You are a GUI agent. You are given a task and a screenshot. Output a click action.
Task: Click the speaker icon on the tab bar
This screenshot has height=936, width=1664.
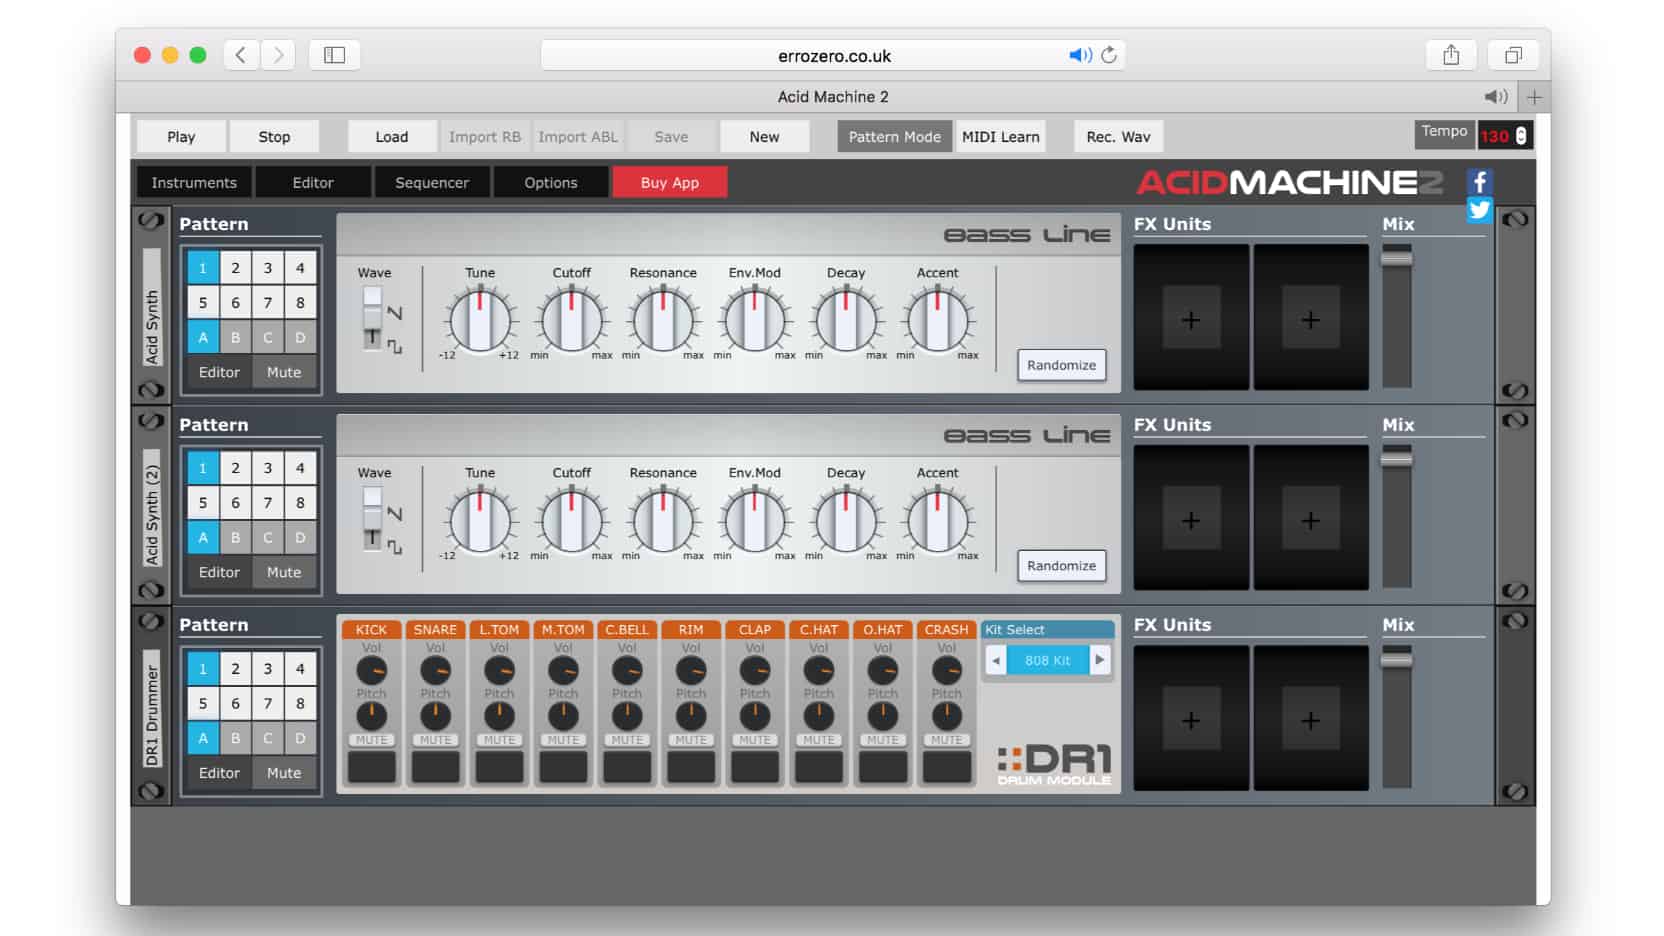click(x=1496, y=97)
